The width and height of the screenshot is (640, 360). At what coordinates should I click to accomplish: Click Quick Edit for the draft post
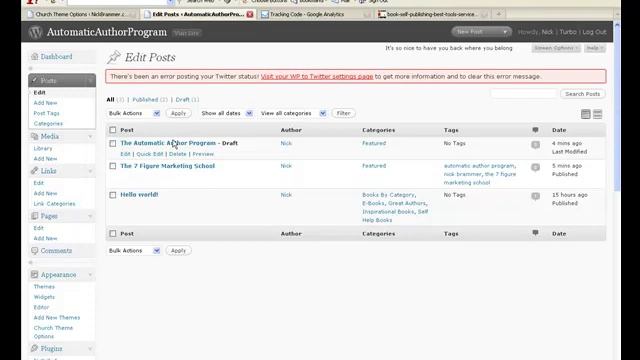click(x=149, y=154)
